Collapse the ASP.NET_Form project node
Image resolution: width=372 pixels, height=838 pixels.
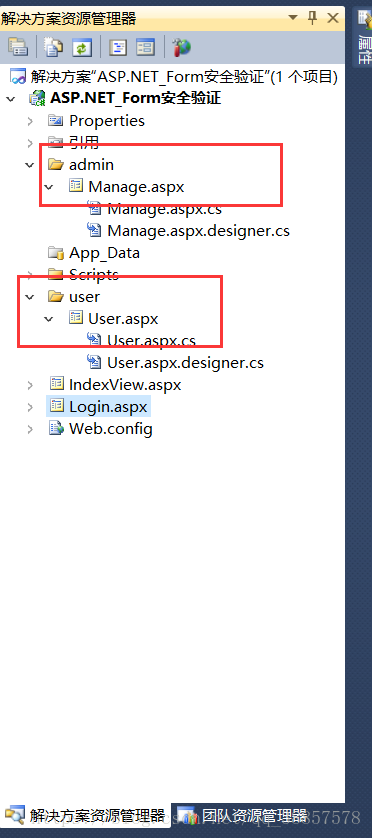[x=11, y=99]
